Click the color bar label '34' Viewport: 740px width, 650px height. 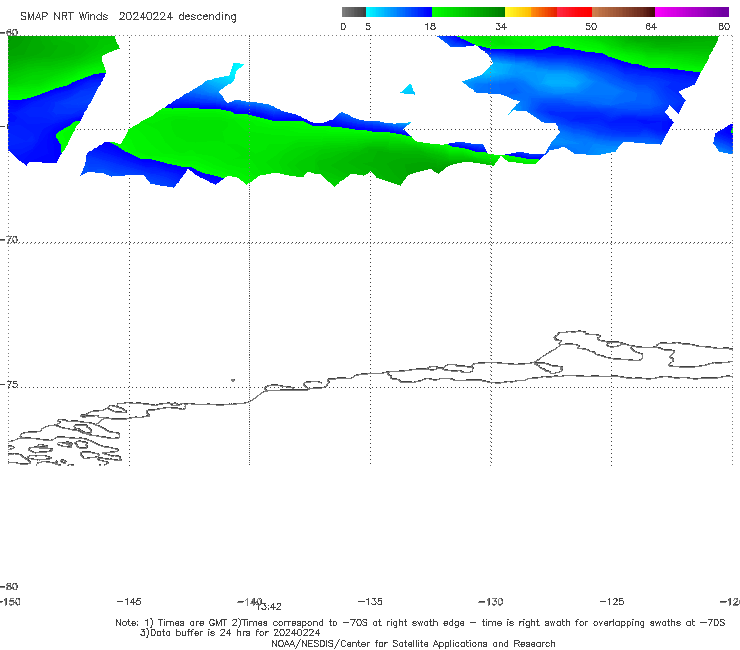(501, 26)
